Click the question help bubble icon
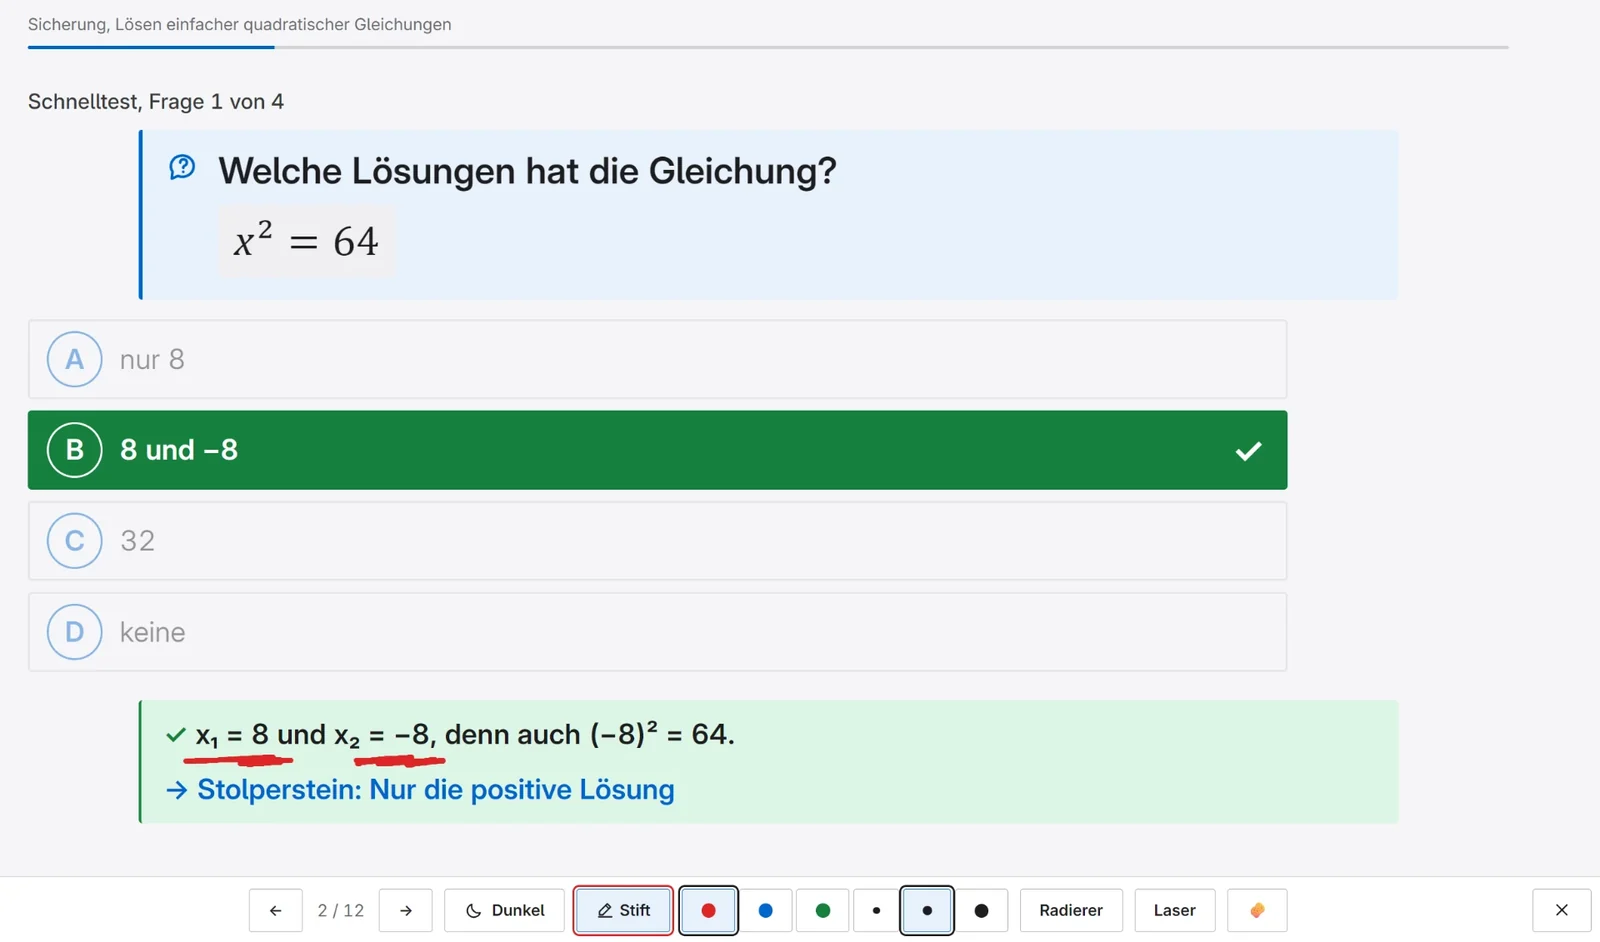 pyautogui.click(x=182, y=167)
